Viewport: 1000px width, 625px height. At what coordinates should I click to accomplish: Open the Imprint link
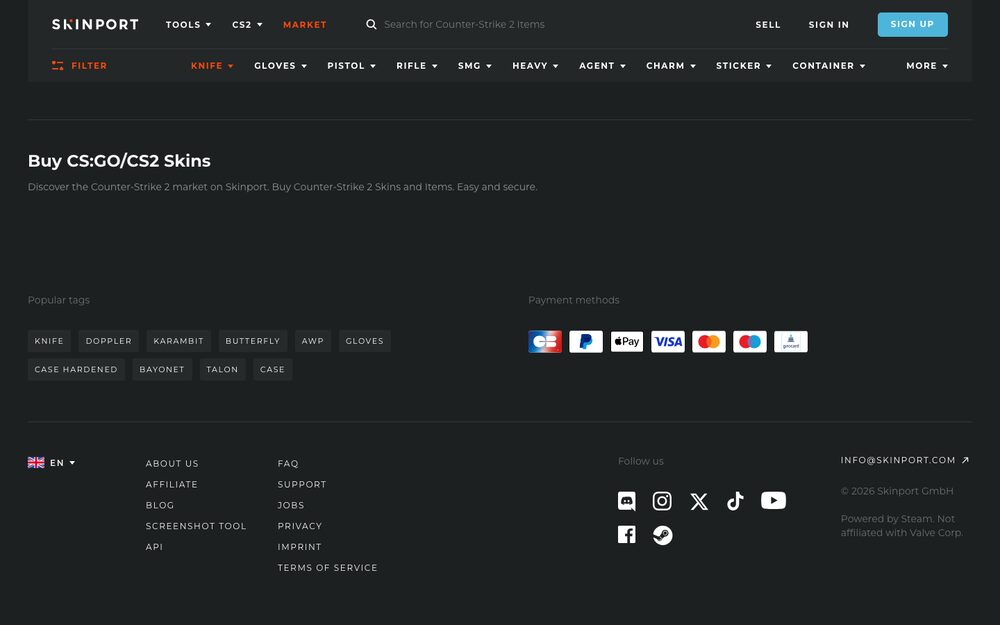coord(300,547)
